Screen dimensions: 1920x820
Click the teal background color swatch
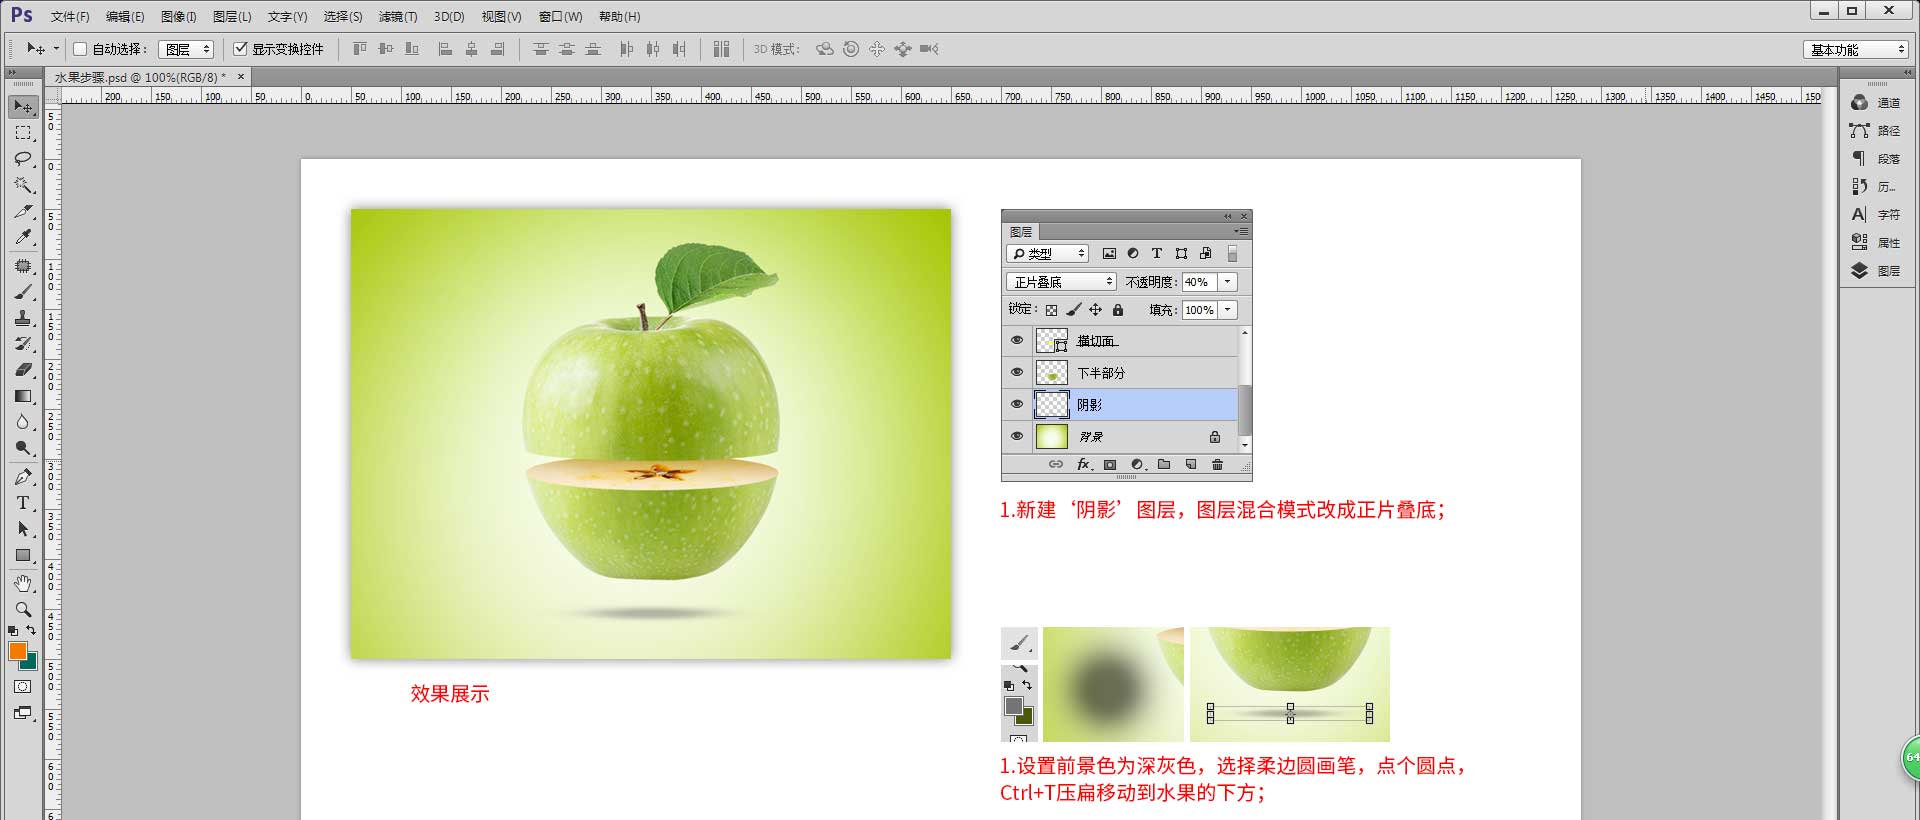[x=30, y=662]
